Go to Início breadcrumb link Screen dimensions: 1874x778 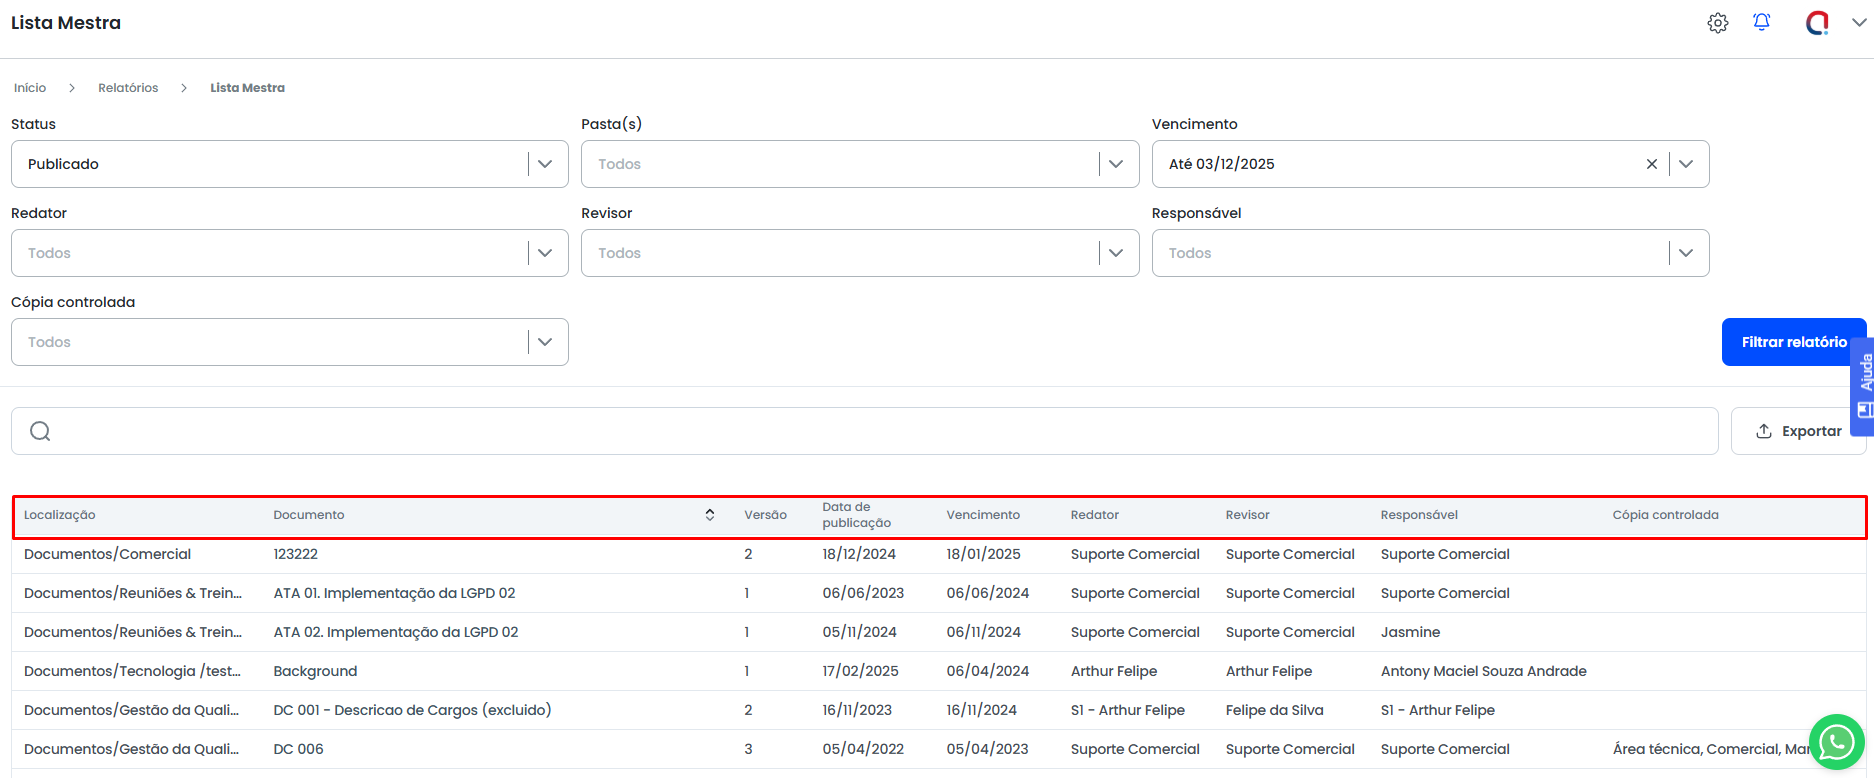(30, 88)
